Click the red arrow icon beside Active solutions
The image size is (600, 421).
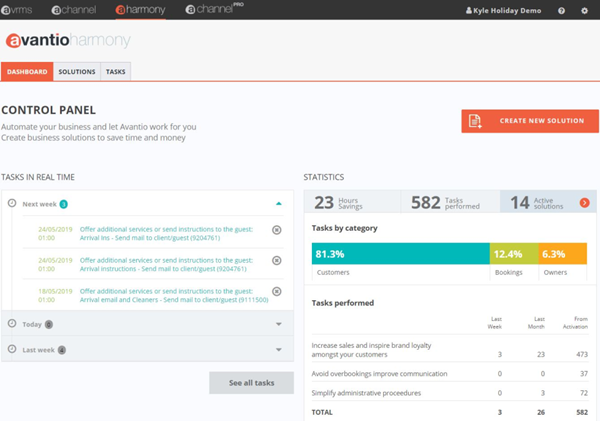tap(584, 203)
